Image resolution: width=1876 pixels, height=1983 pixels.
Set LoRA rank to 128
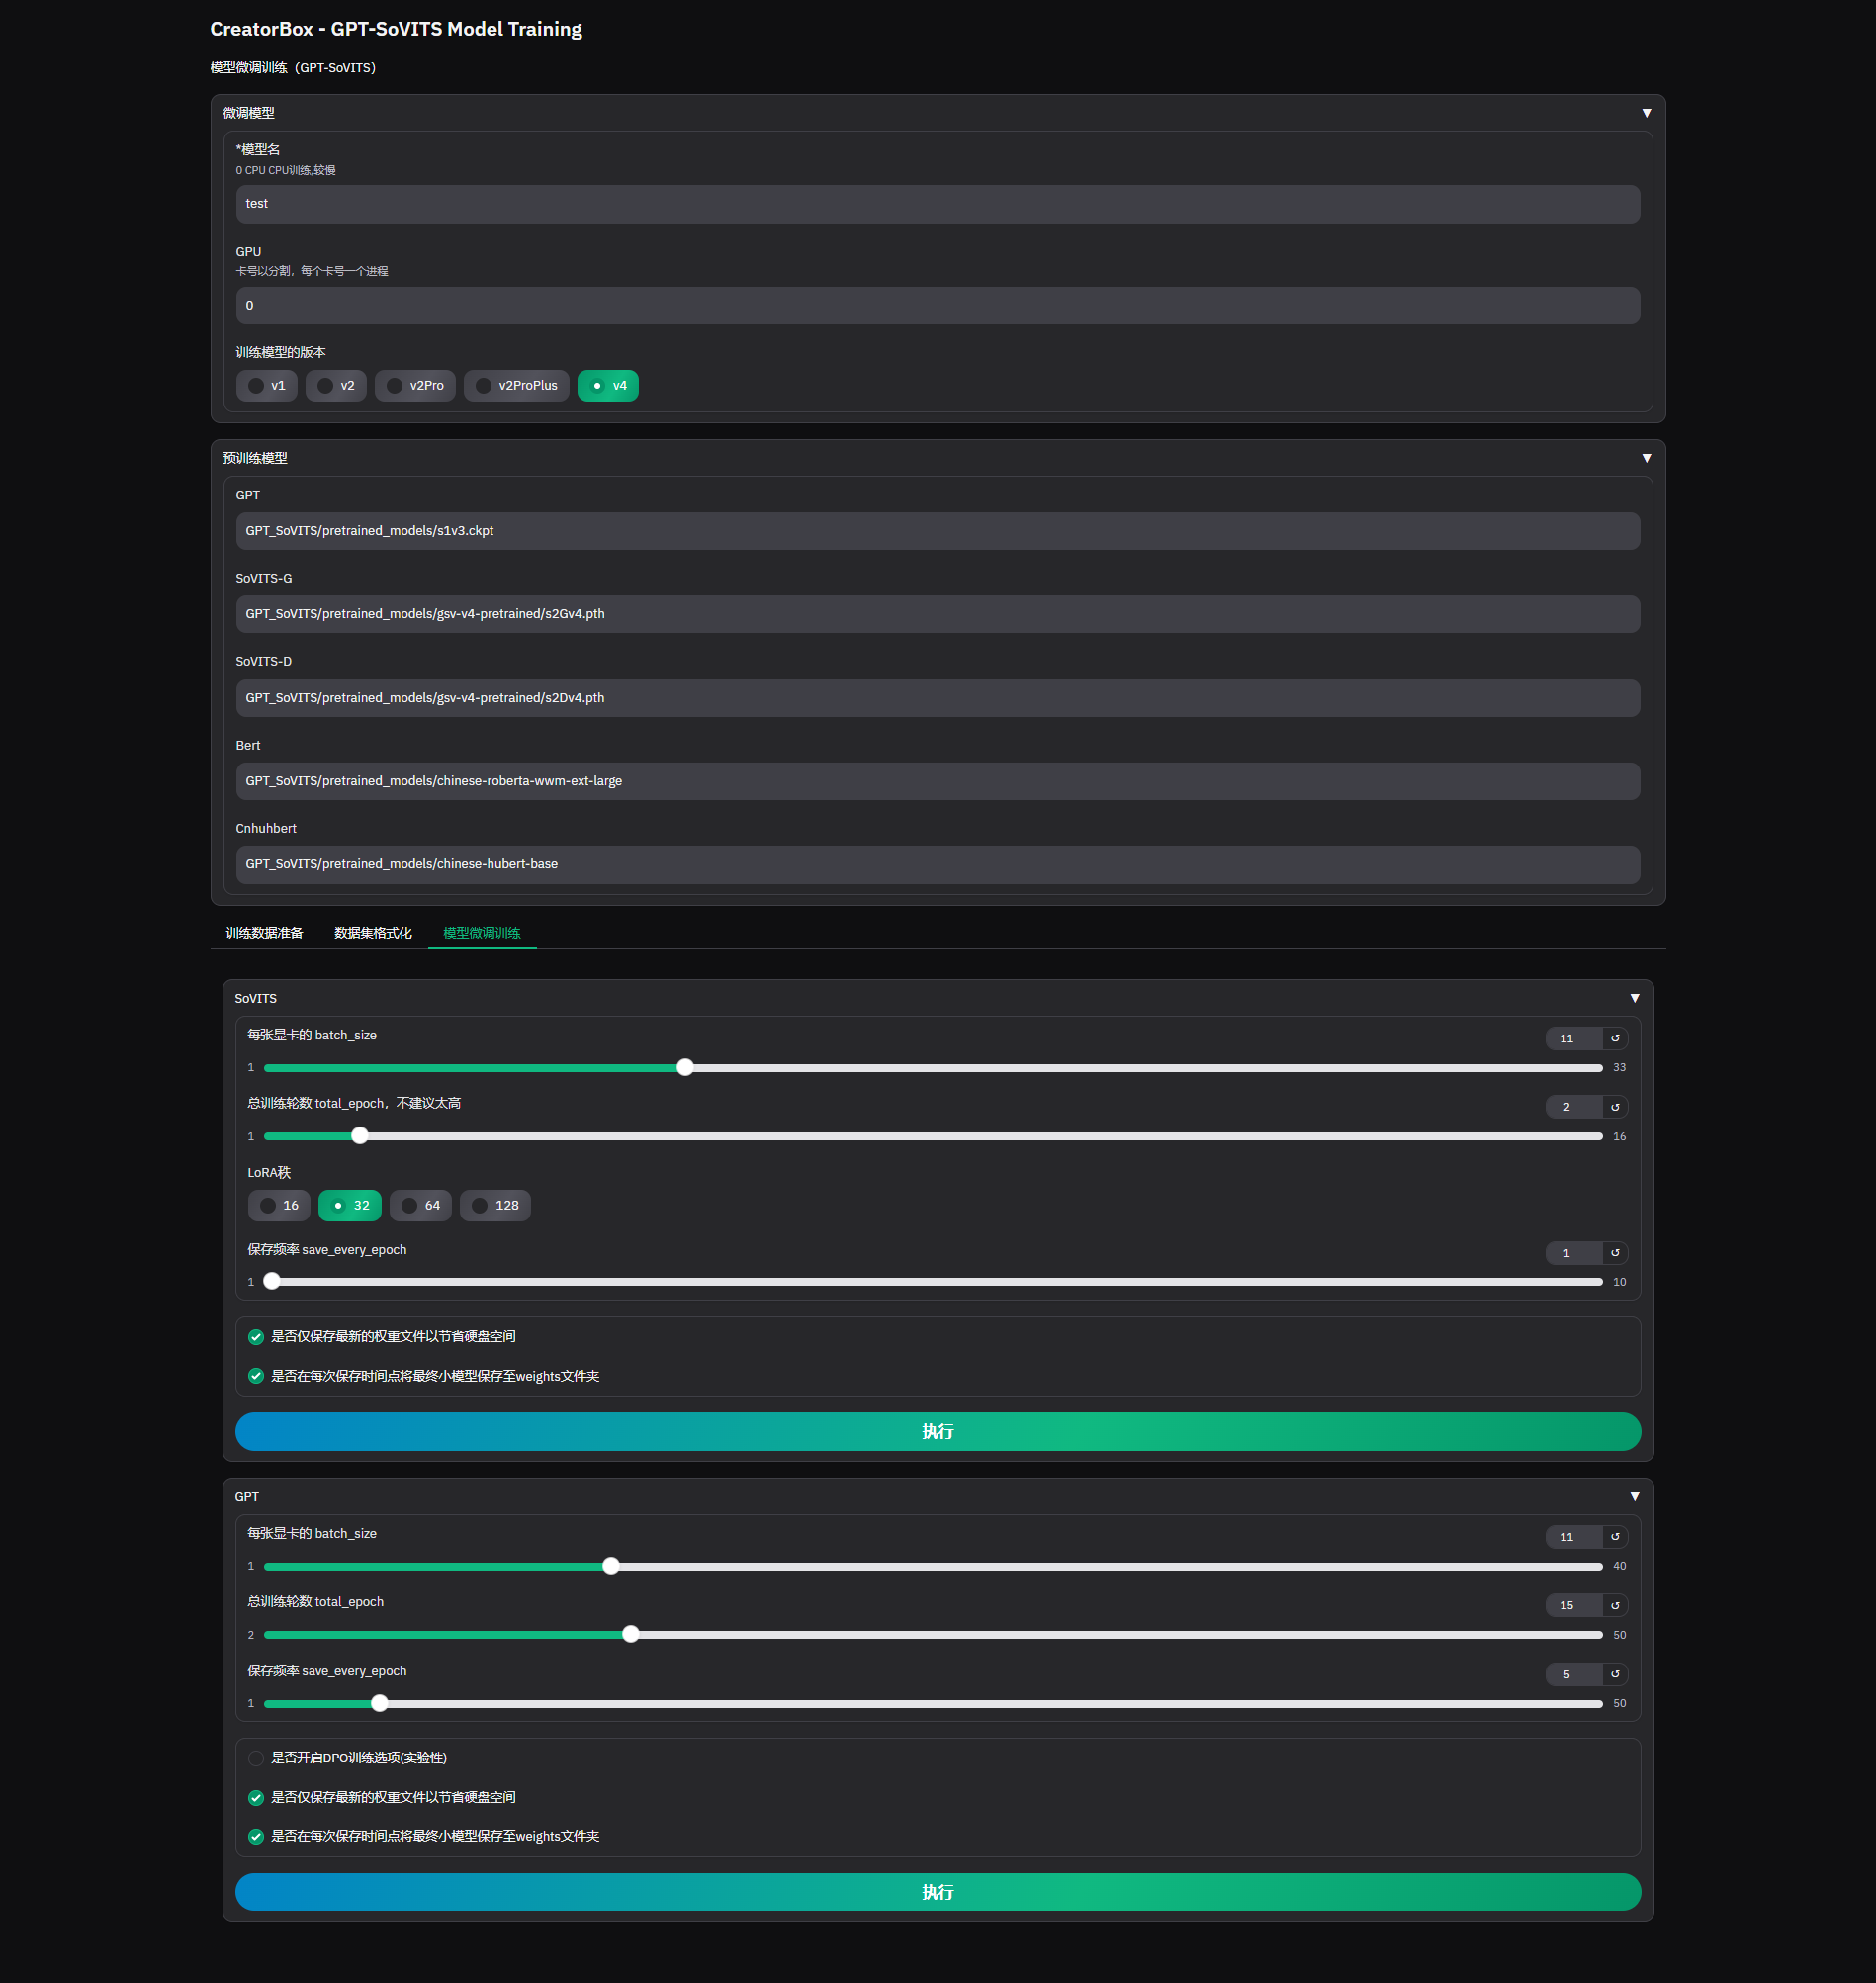tap(495, 1205)
